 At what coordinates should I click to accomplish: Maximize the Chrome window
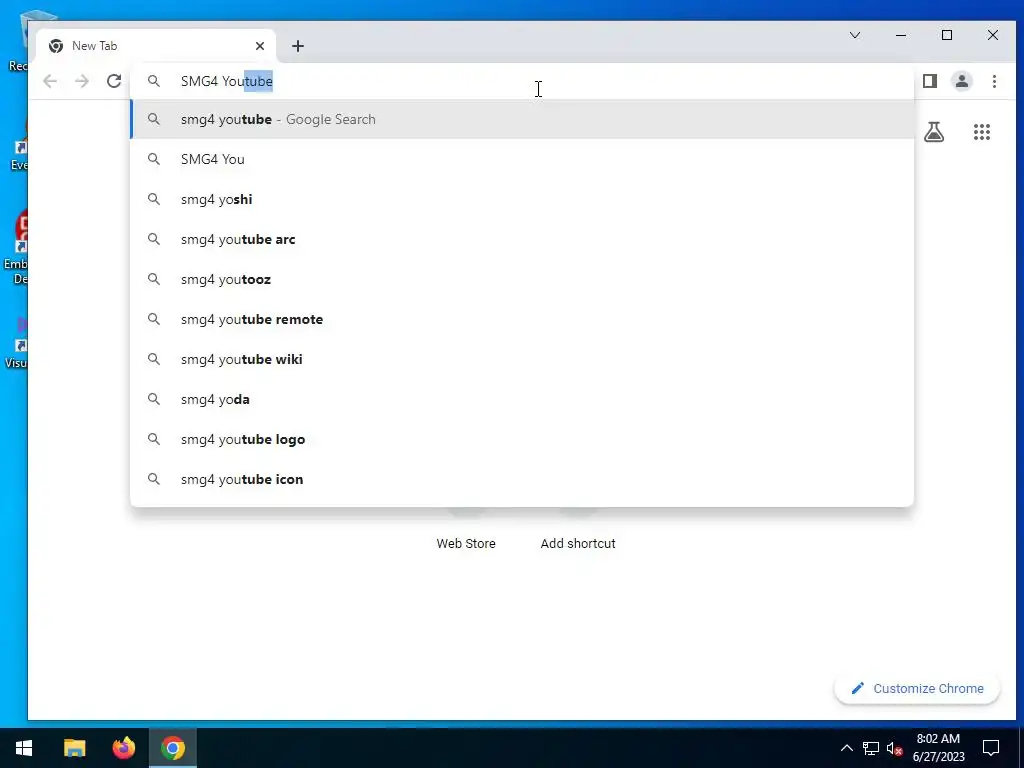click(947, 35)
